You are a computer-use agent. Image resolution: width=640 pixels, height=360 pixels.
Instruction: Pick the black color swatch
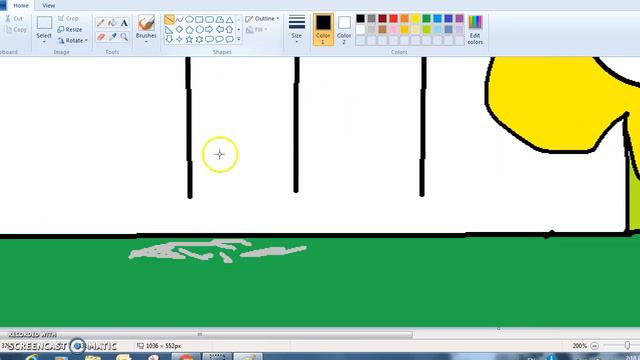(x=360, y=19)
